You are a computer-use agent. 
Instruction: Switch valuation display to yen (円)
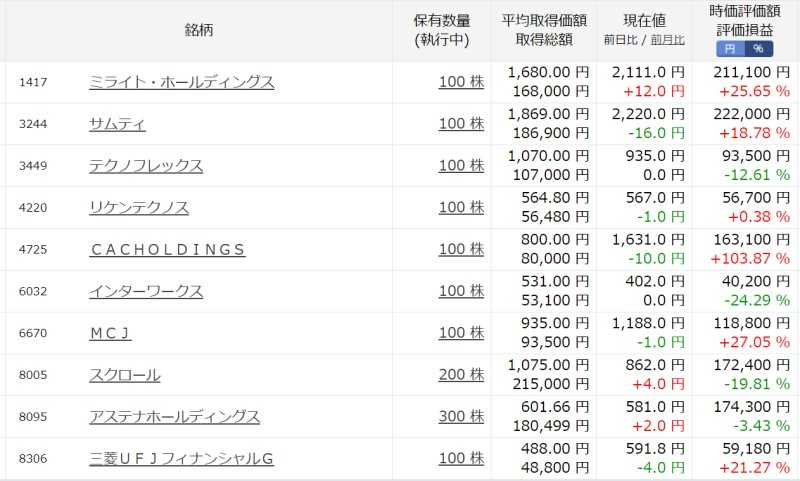pos(730,48)
